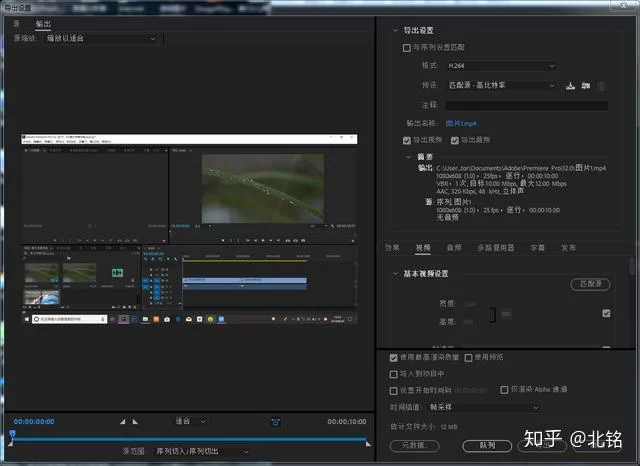The height and width of the screenshot is (466, 640).
Task: Enable 与序列设置匹配 checkbox
Action: [406, 47]
